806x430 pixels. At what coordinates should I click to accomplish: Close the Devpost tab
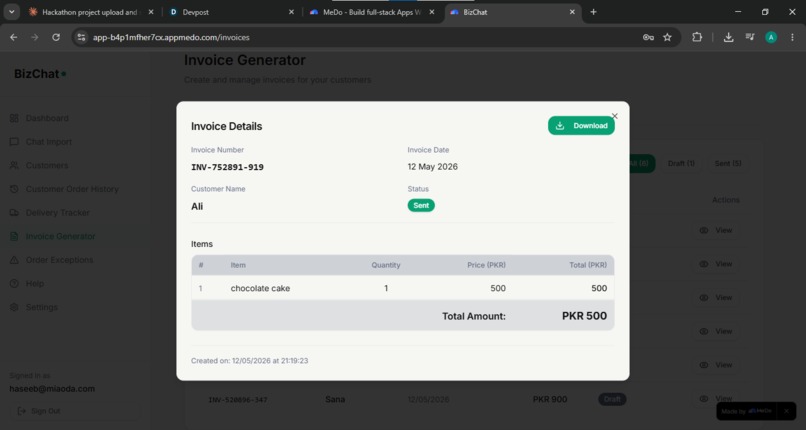pos(291,12)
